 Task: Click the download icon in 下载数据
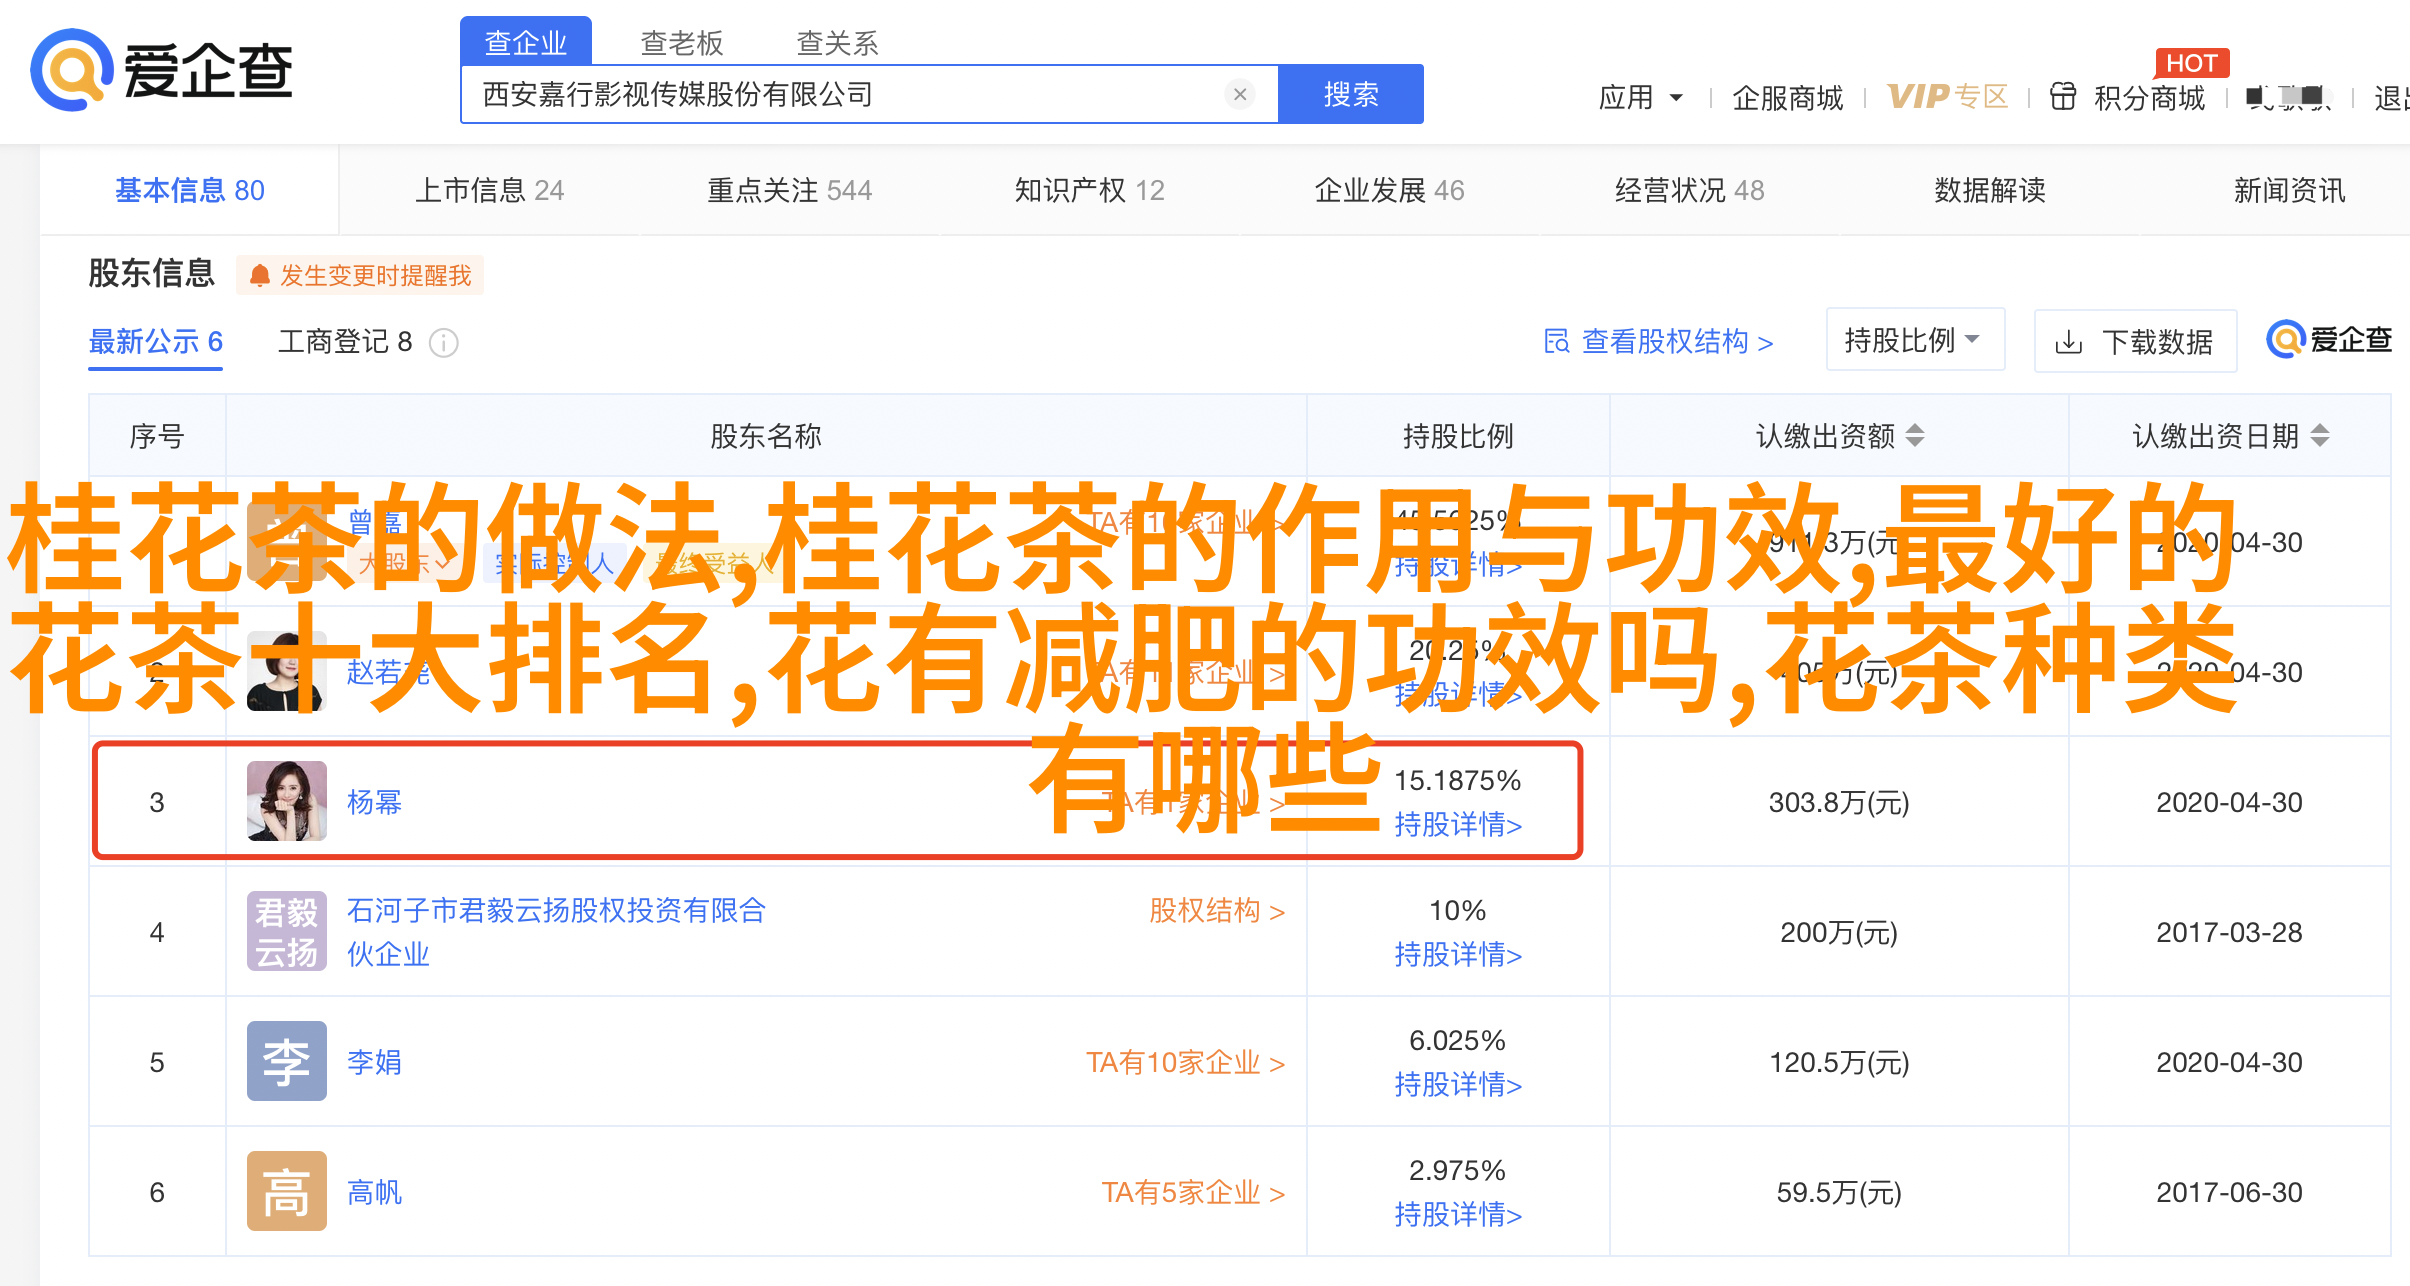click(x=2068, y=343)
